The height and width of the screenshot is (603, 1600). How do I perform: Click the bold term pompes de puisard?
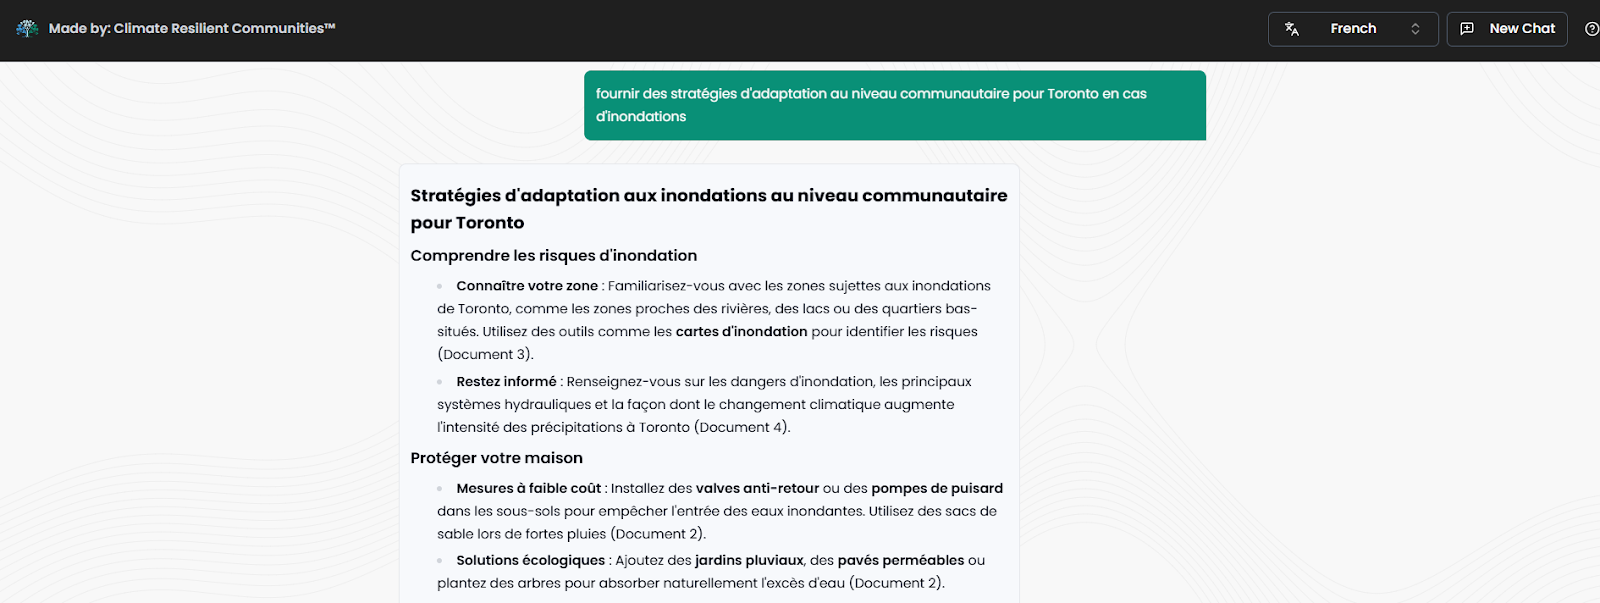click(937, 489)
